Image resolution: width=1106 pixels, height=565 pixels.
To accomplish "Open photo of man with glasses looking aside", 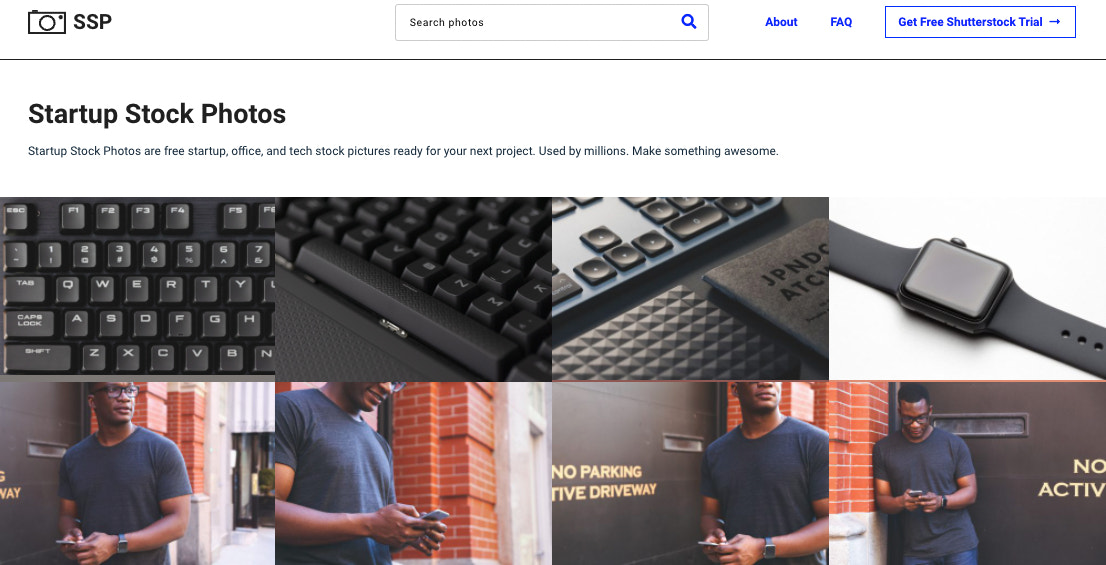I will pyautogui.click(x=138, y=473).
